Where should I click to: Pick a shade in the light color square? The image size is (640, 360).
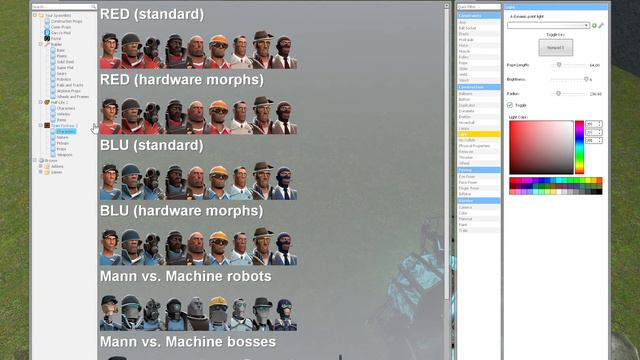541,147
